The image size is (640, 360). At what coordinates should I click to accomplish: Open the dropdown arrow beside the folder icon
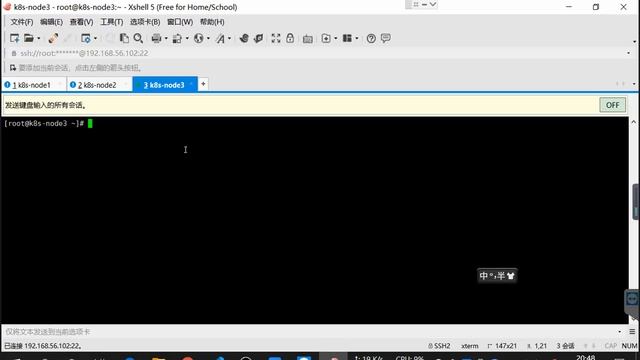tap(39, 38)
